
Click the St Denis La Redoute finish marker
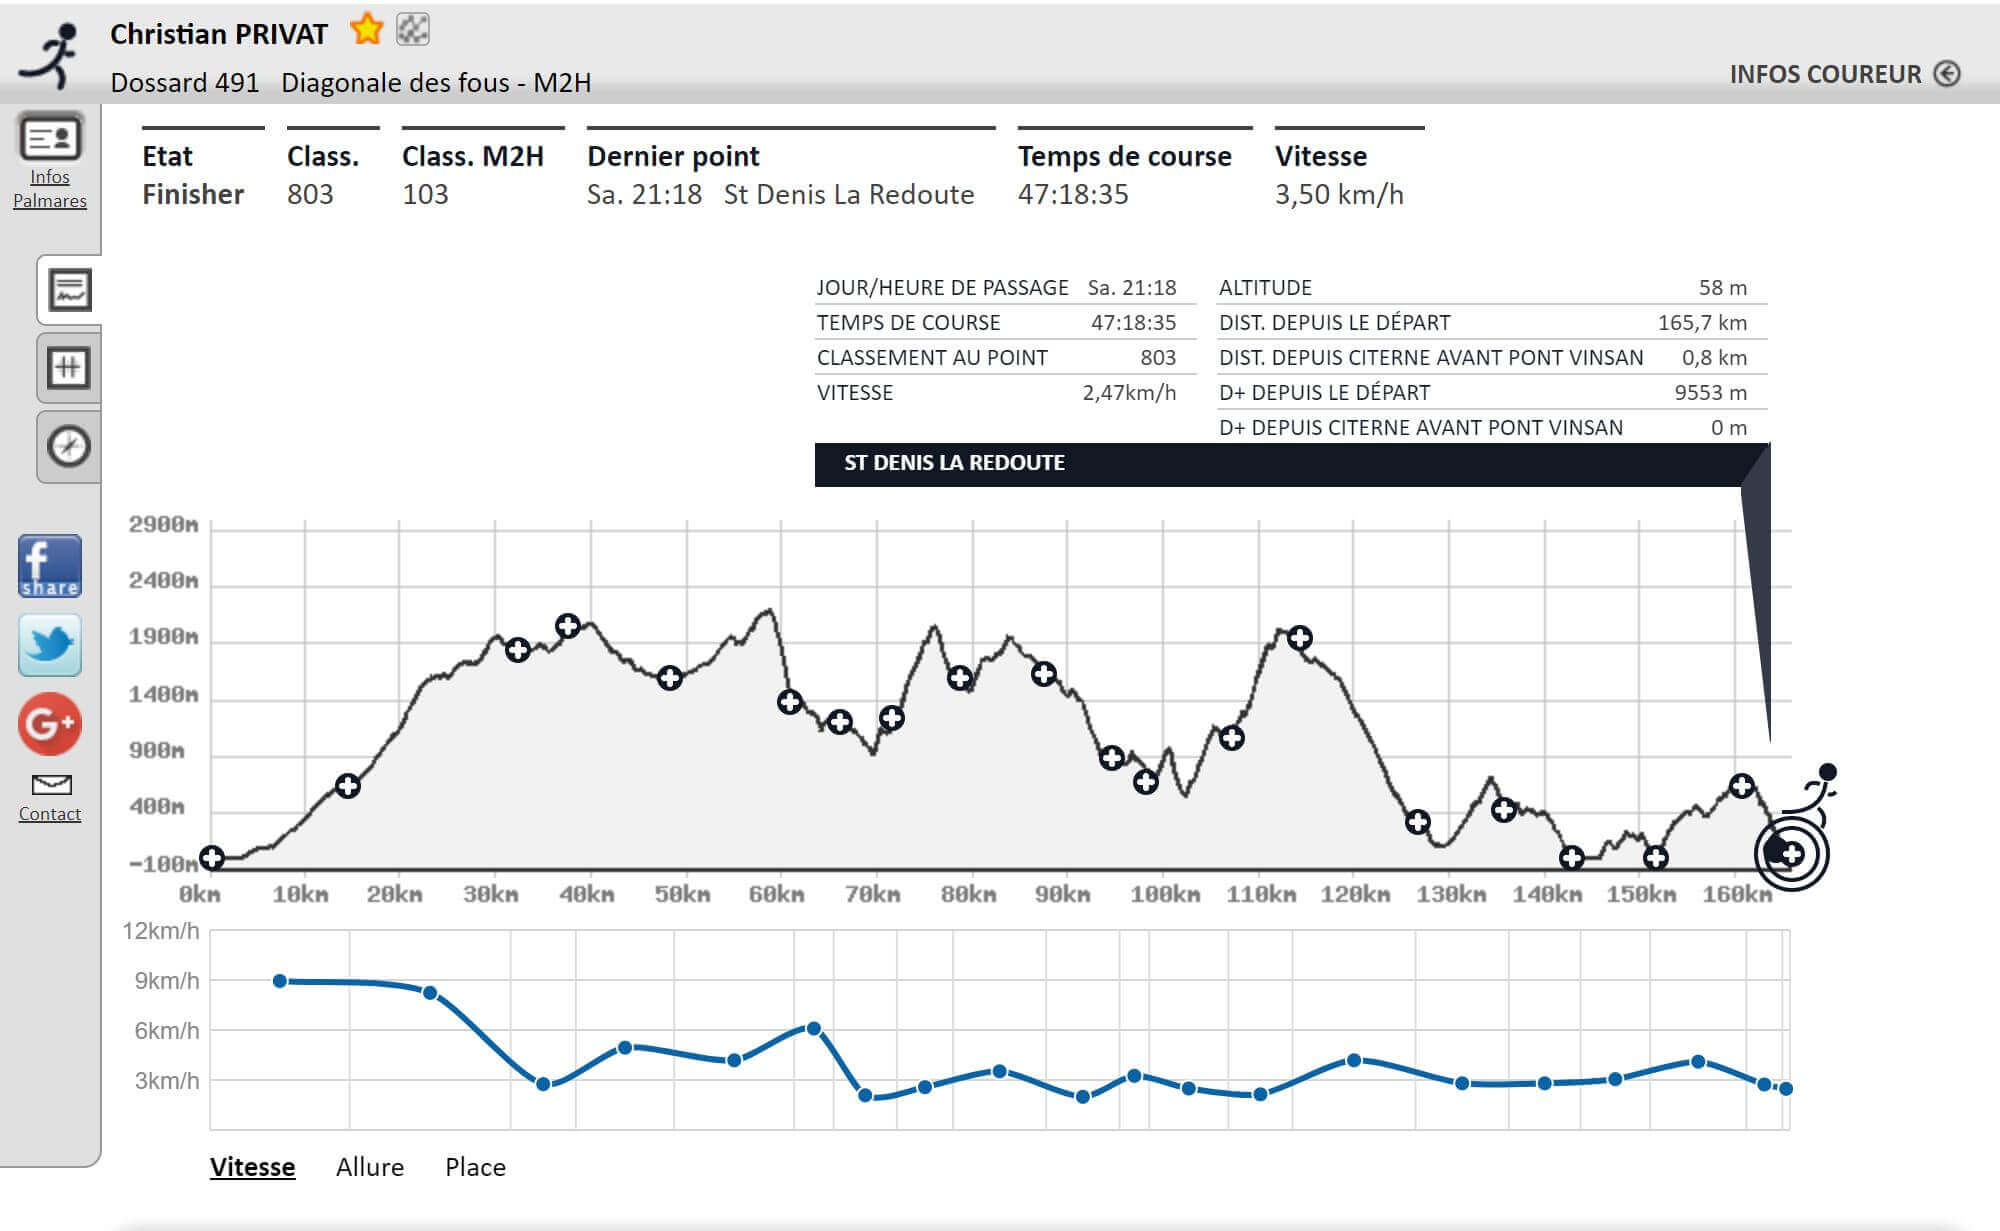[1792, 853]
